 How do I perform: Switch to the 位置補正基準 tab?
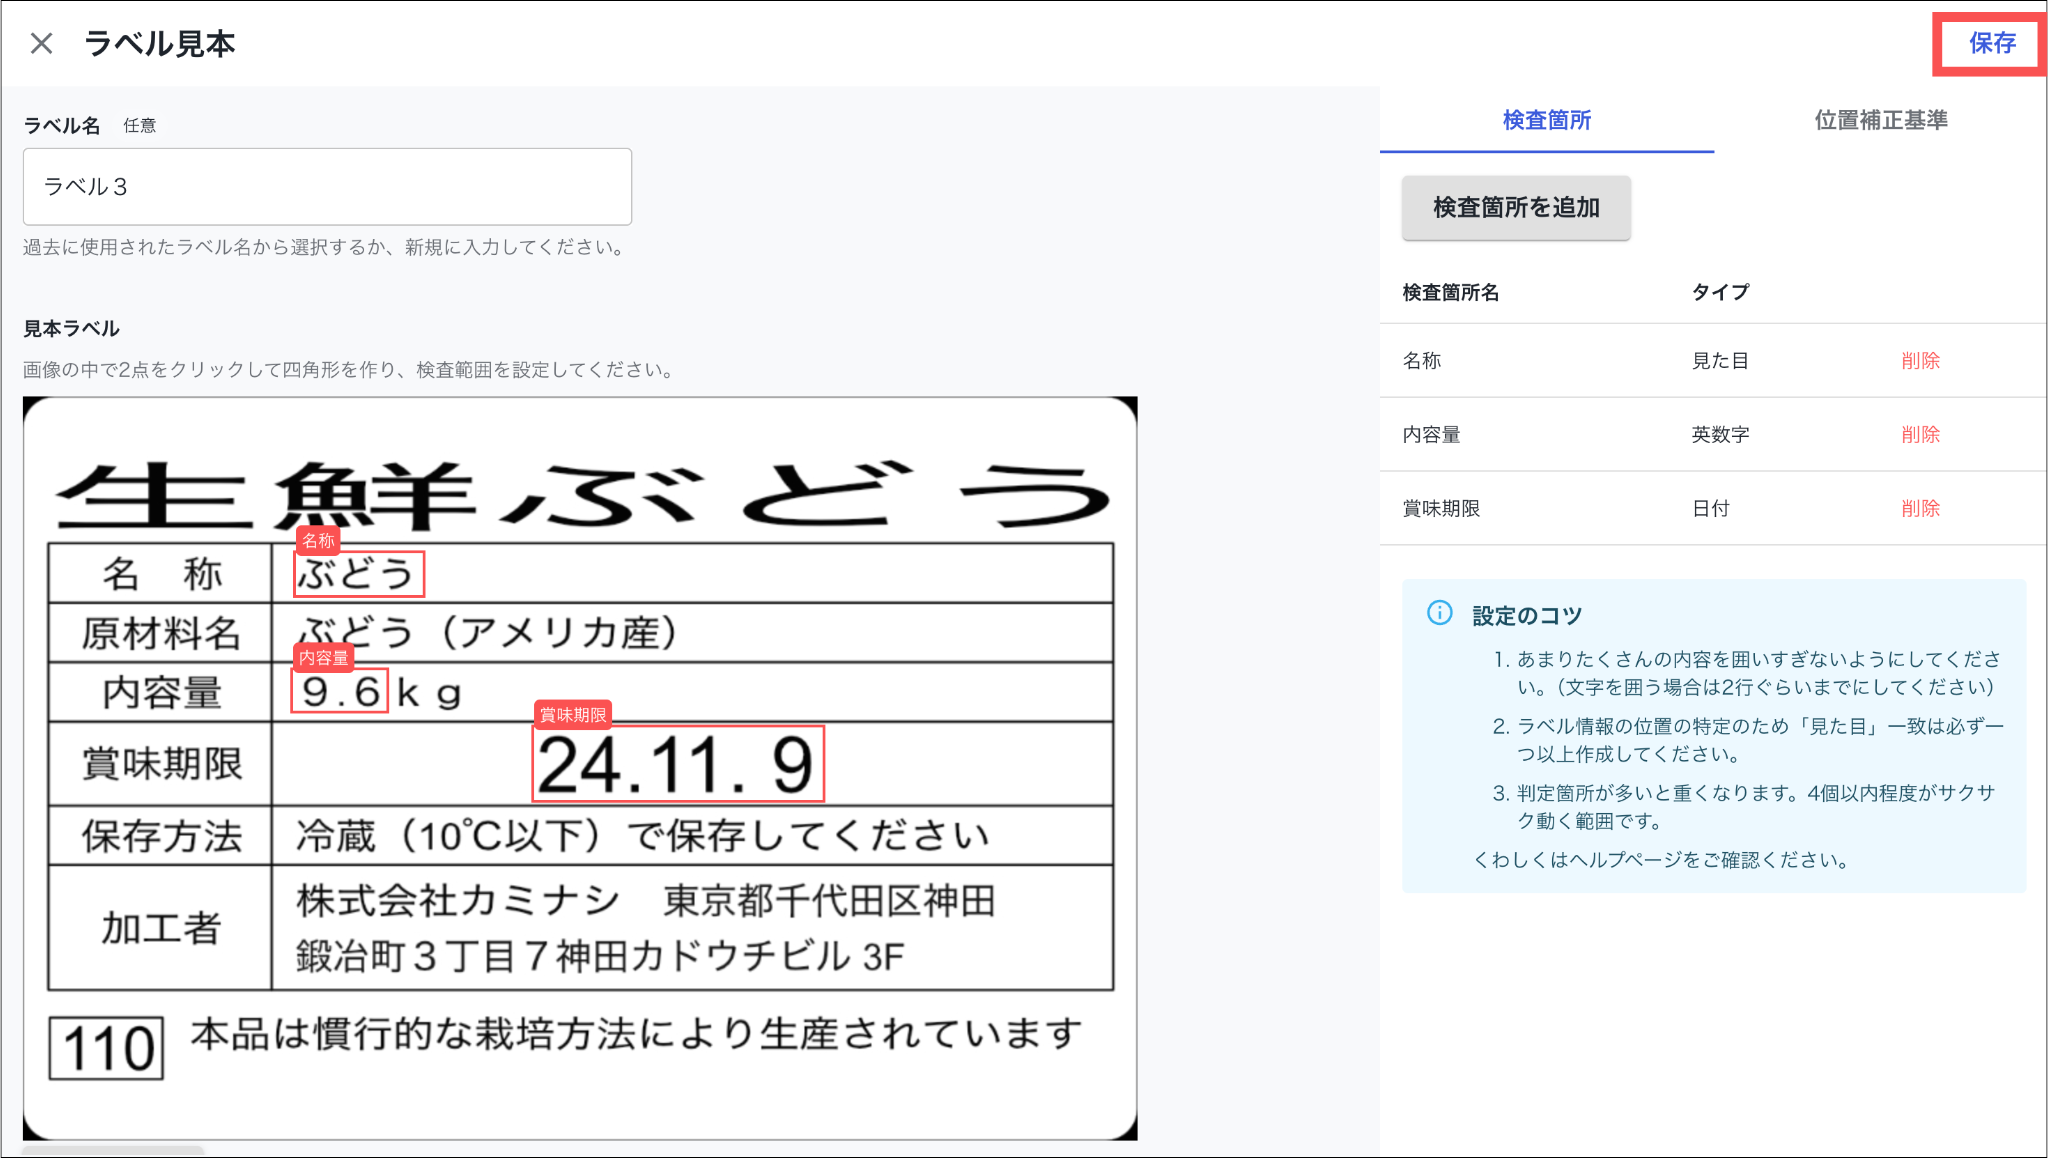(1880, 120)
